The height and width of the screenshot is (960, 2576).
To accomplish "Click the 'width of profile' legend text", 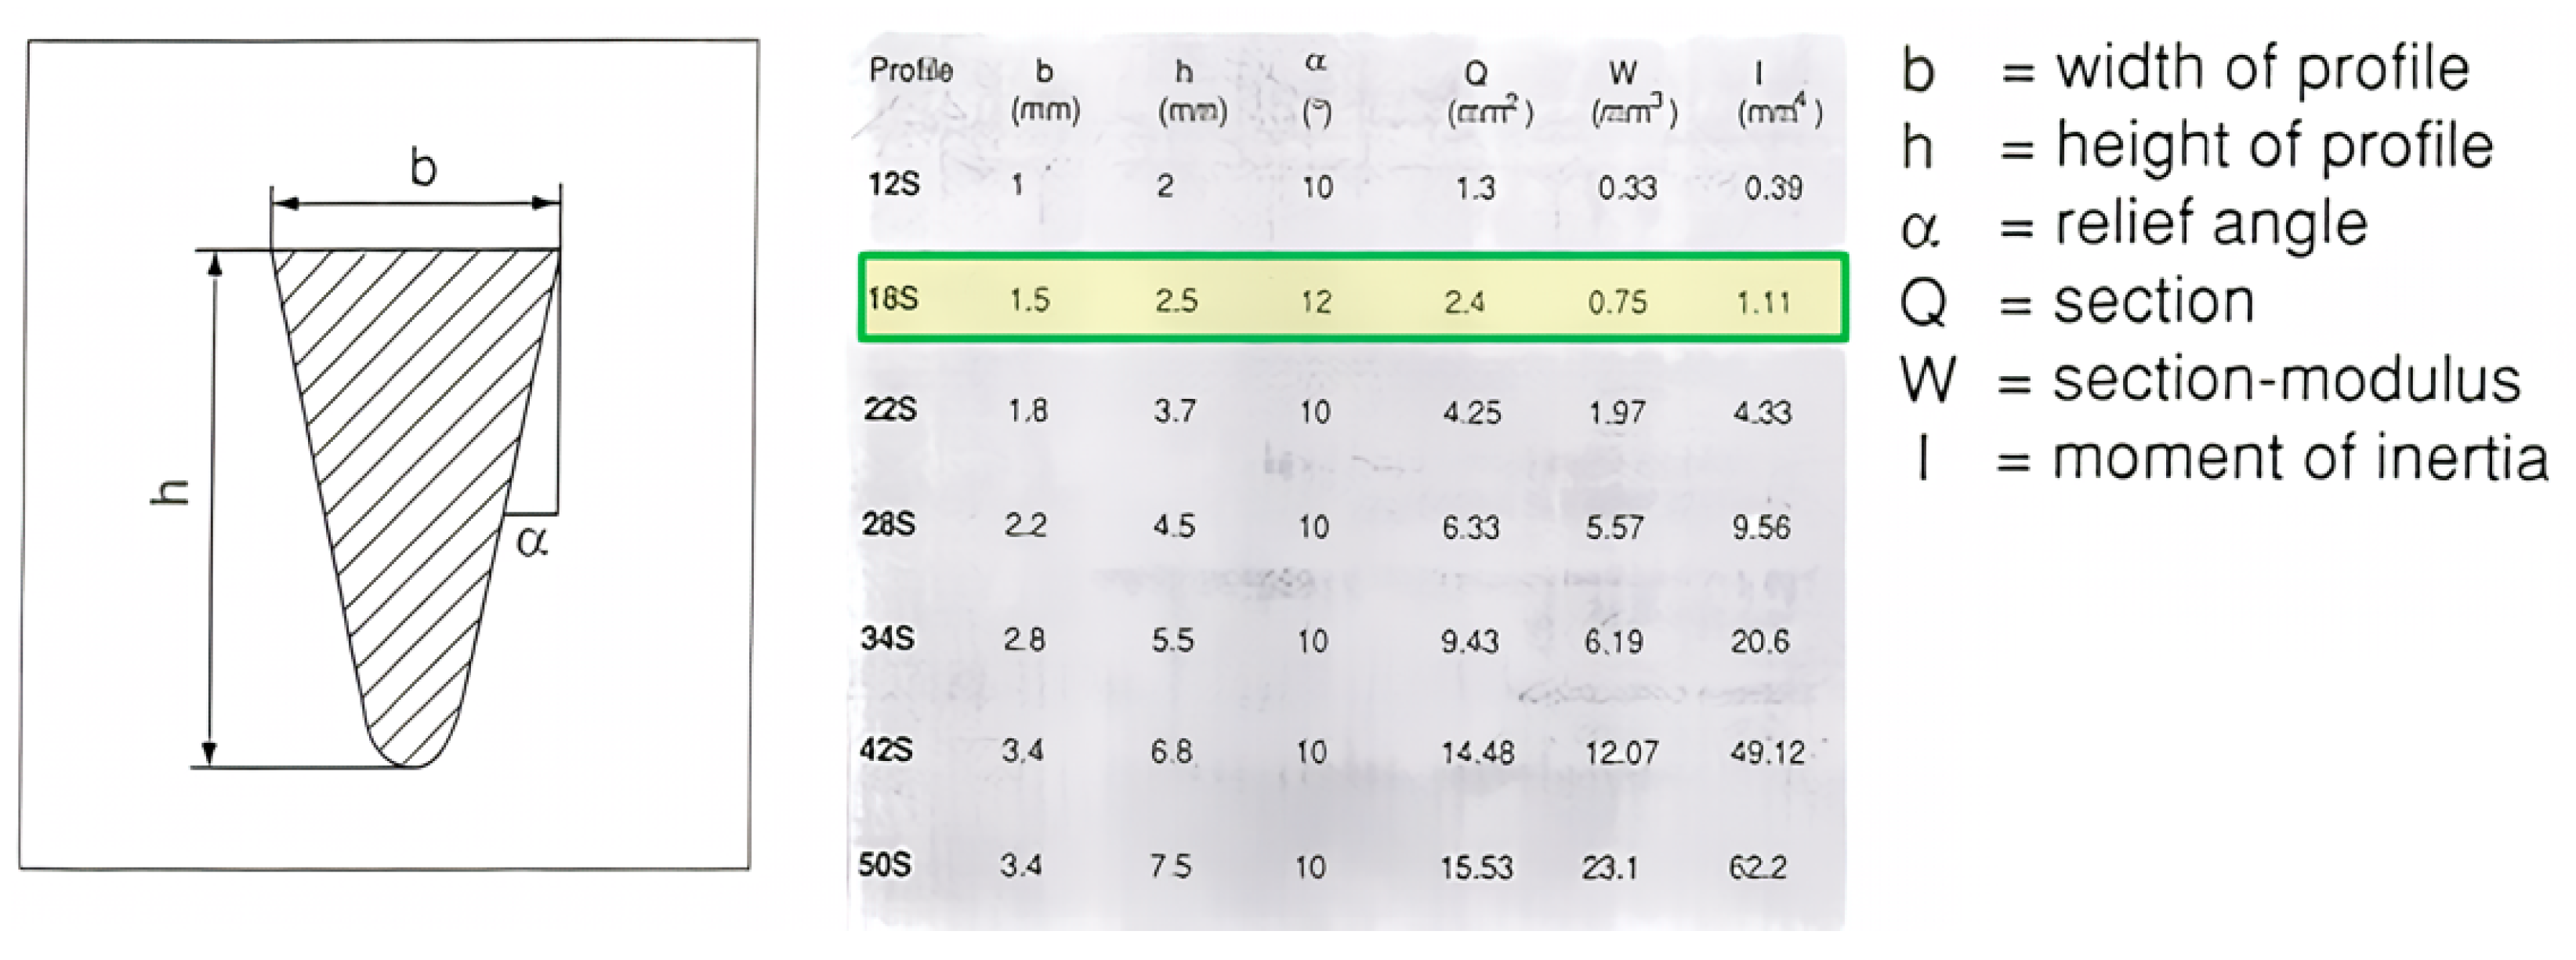I will [2262, 68].
